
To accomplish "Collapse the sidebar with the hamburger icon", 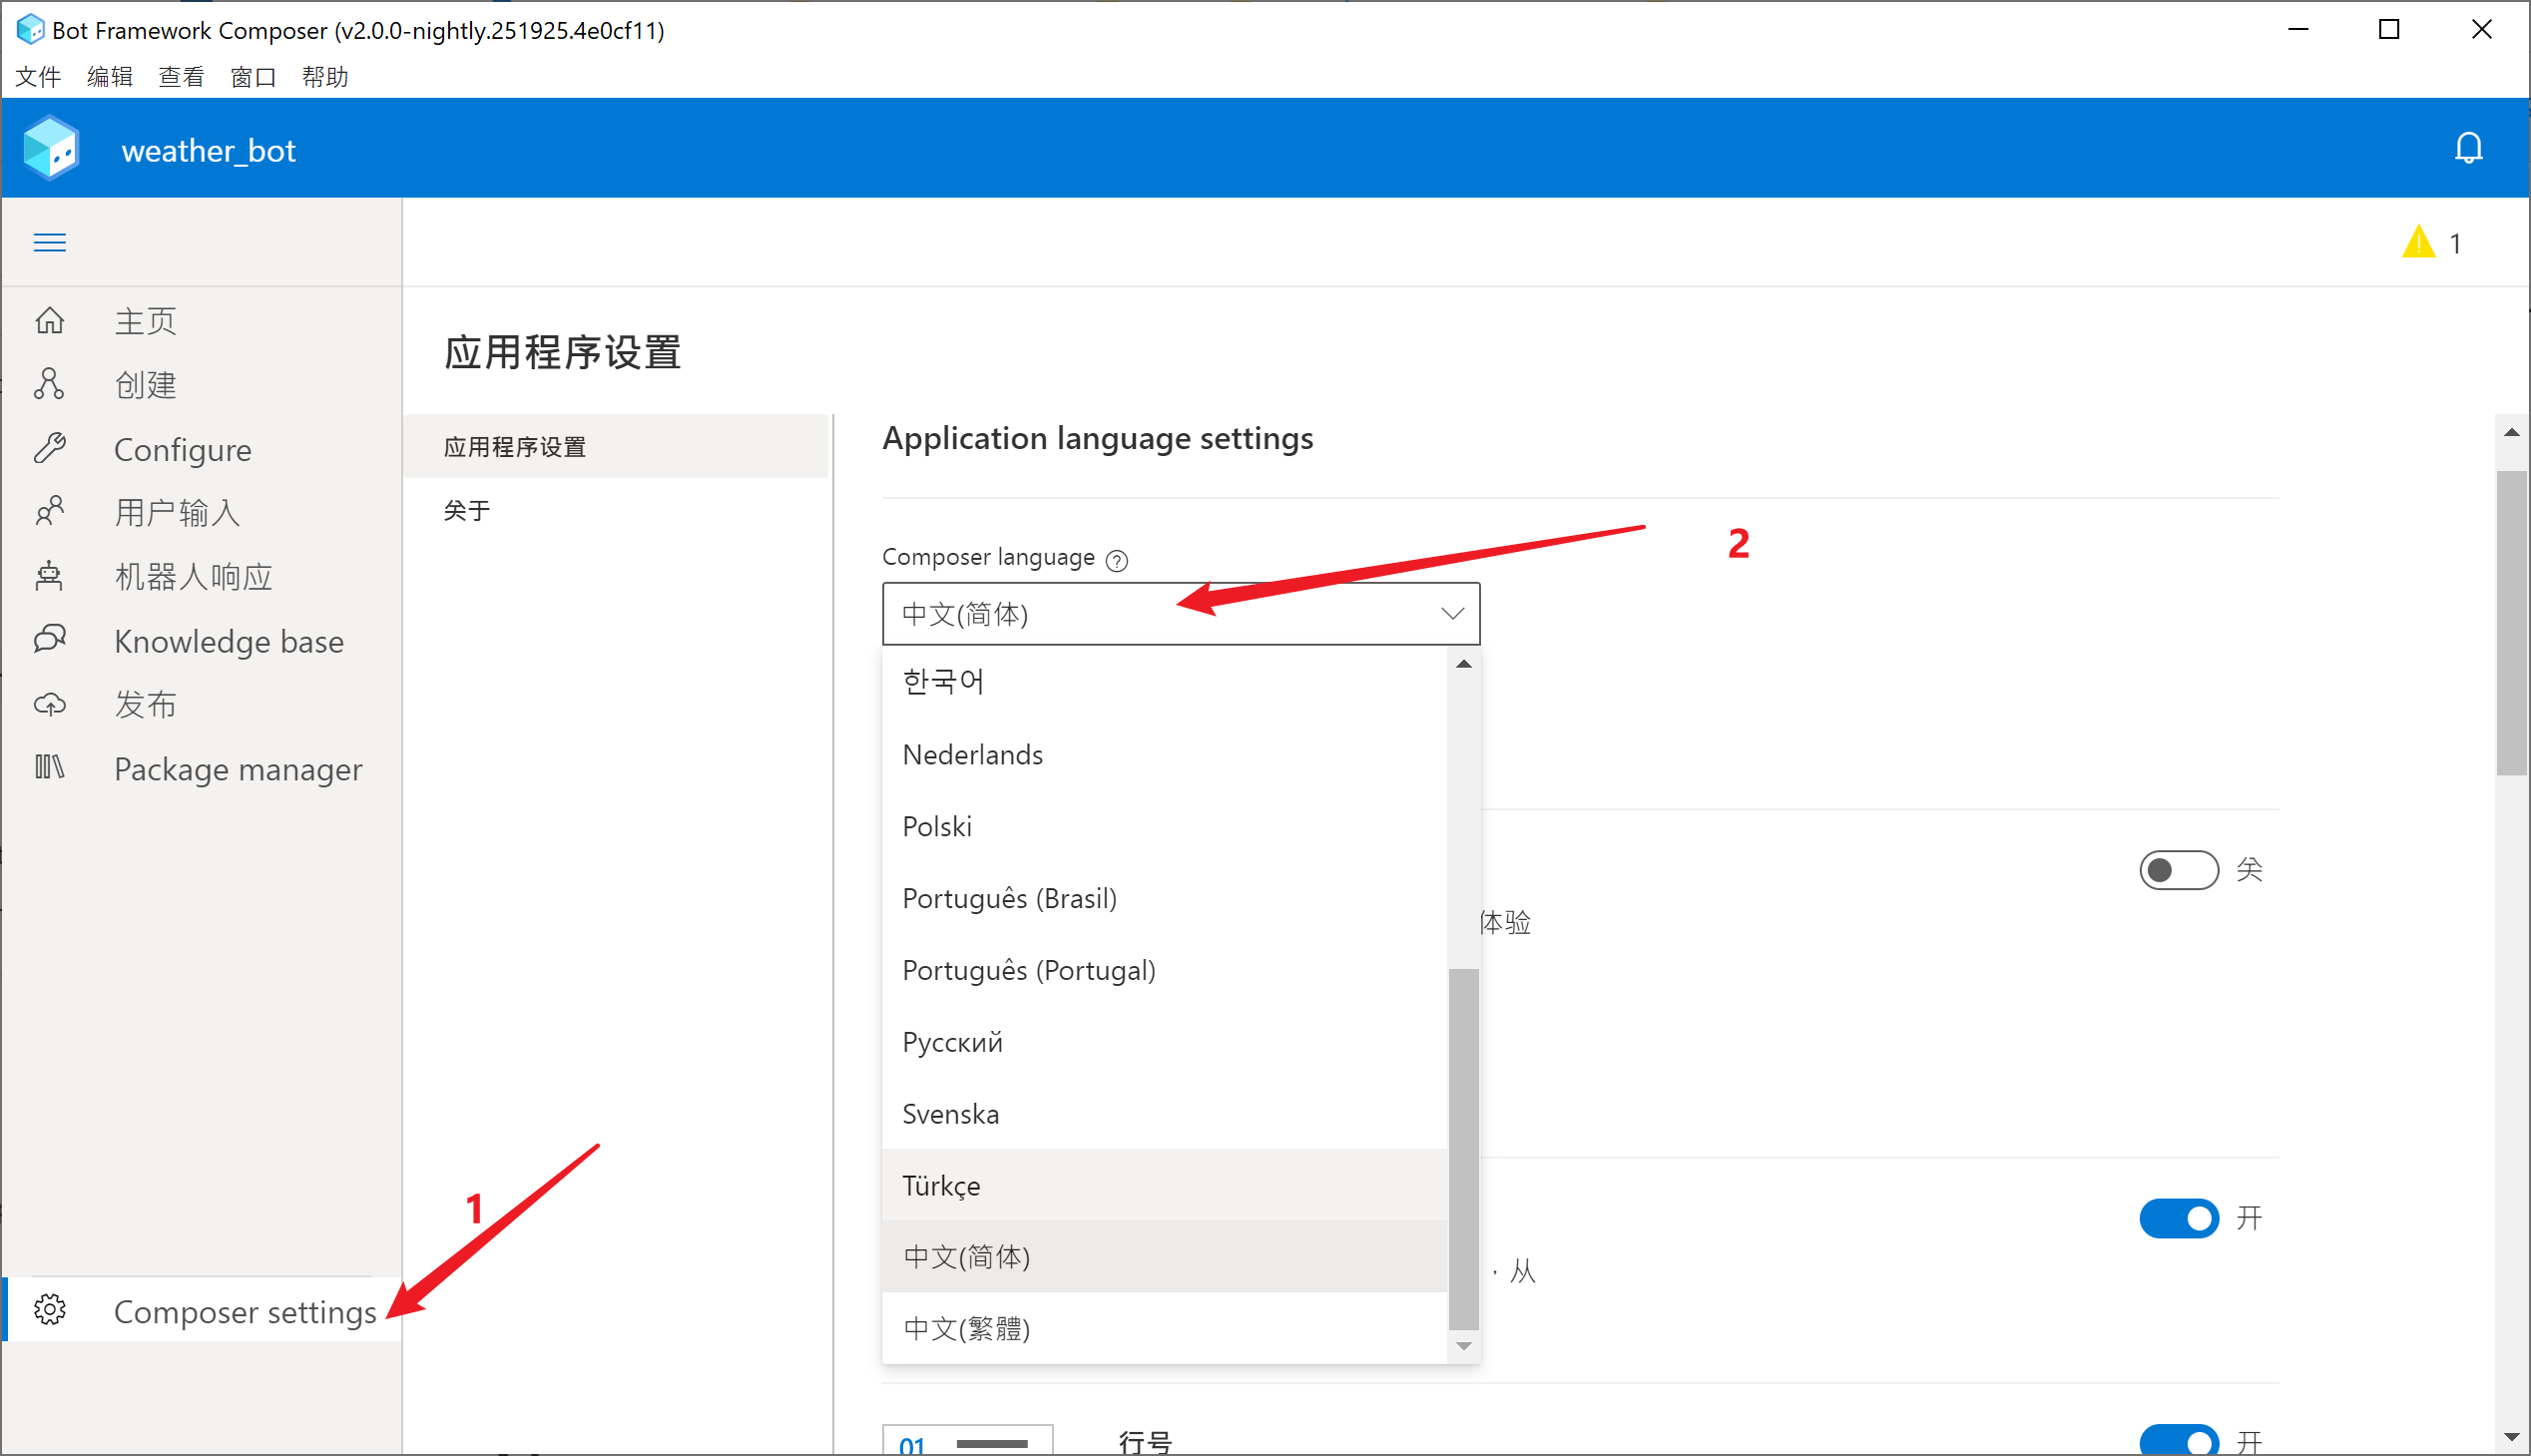I will (49, 241).
